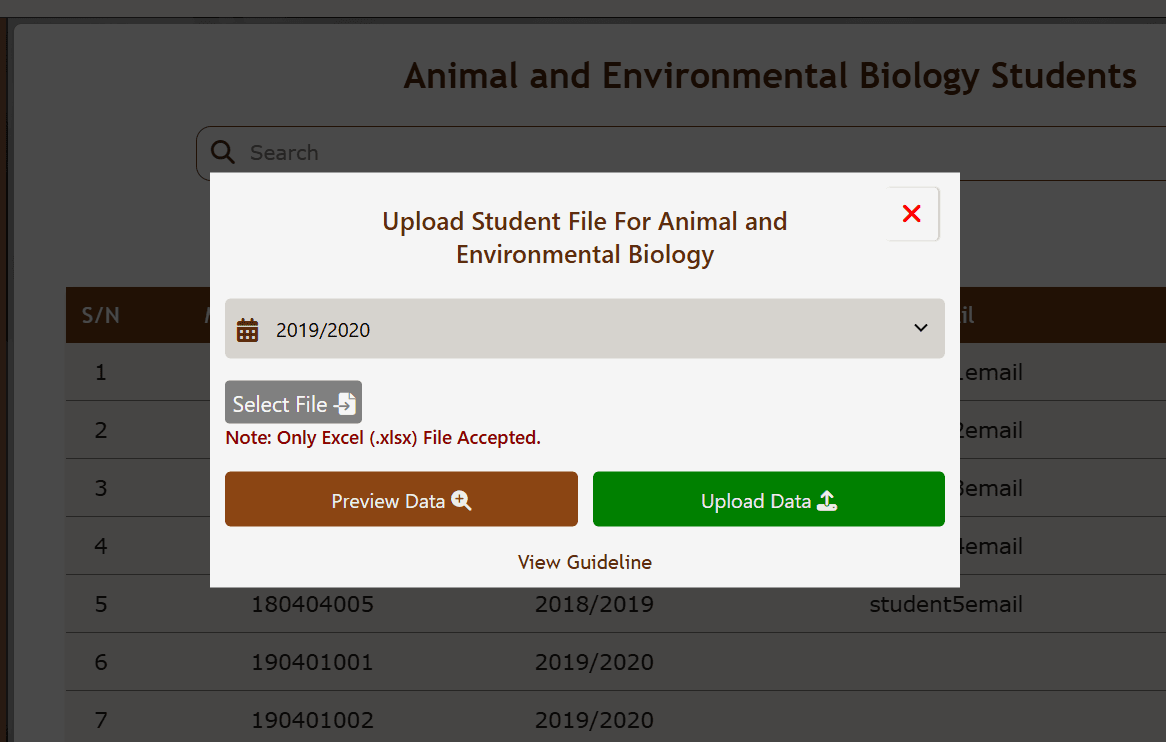Click the green Upload Data button
This screenshot has width=1166, height=742.
pos(768,499)
